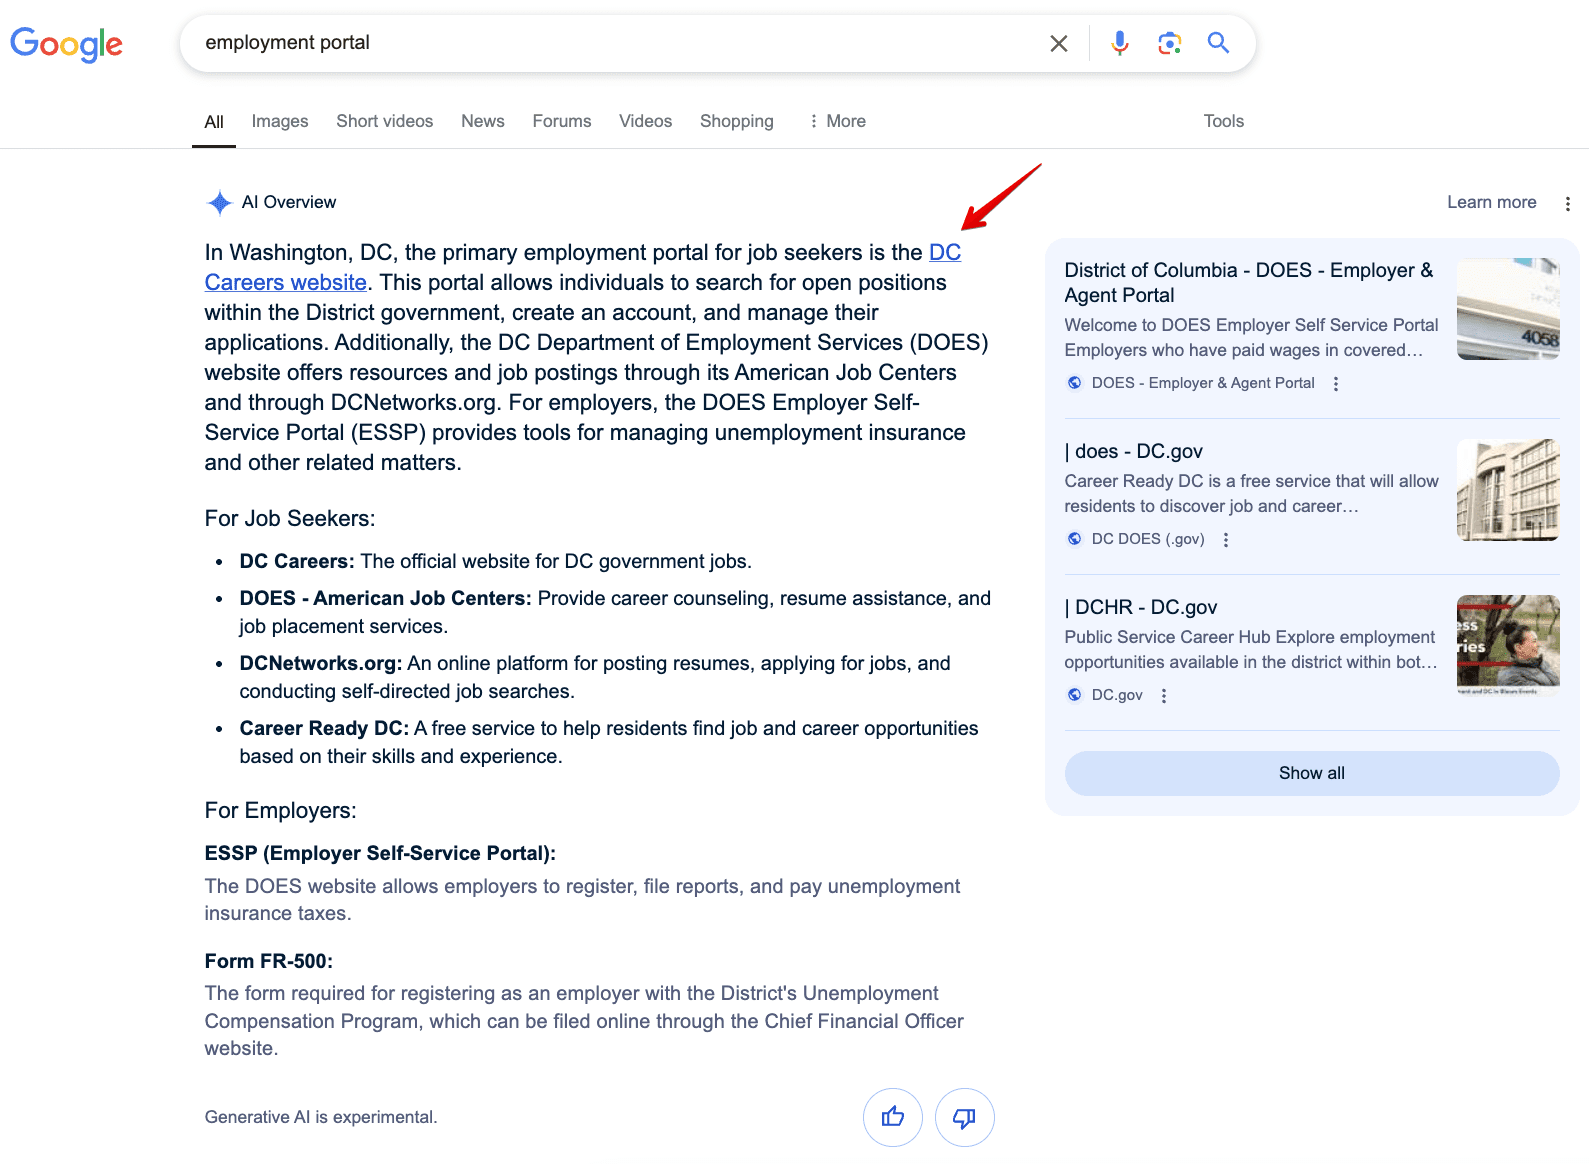Select the All results tab

214,122
